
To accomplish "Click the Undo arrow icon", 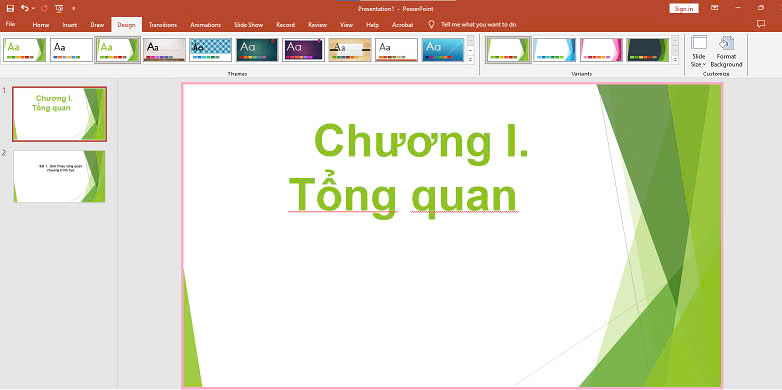I will point(25,8).
